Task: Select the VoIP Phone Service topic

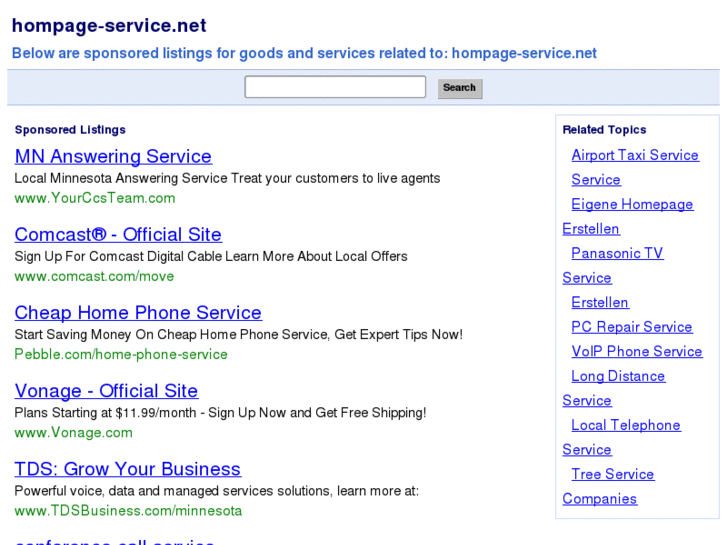Action: (x=637, y=351)
